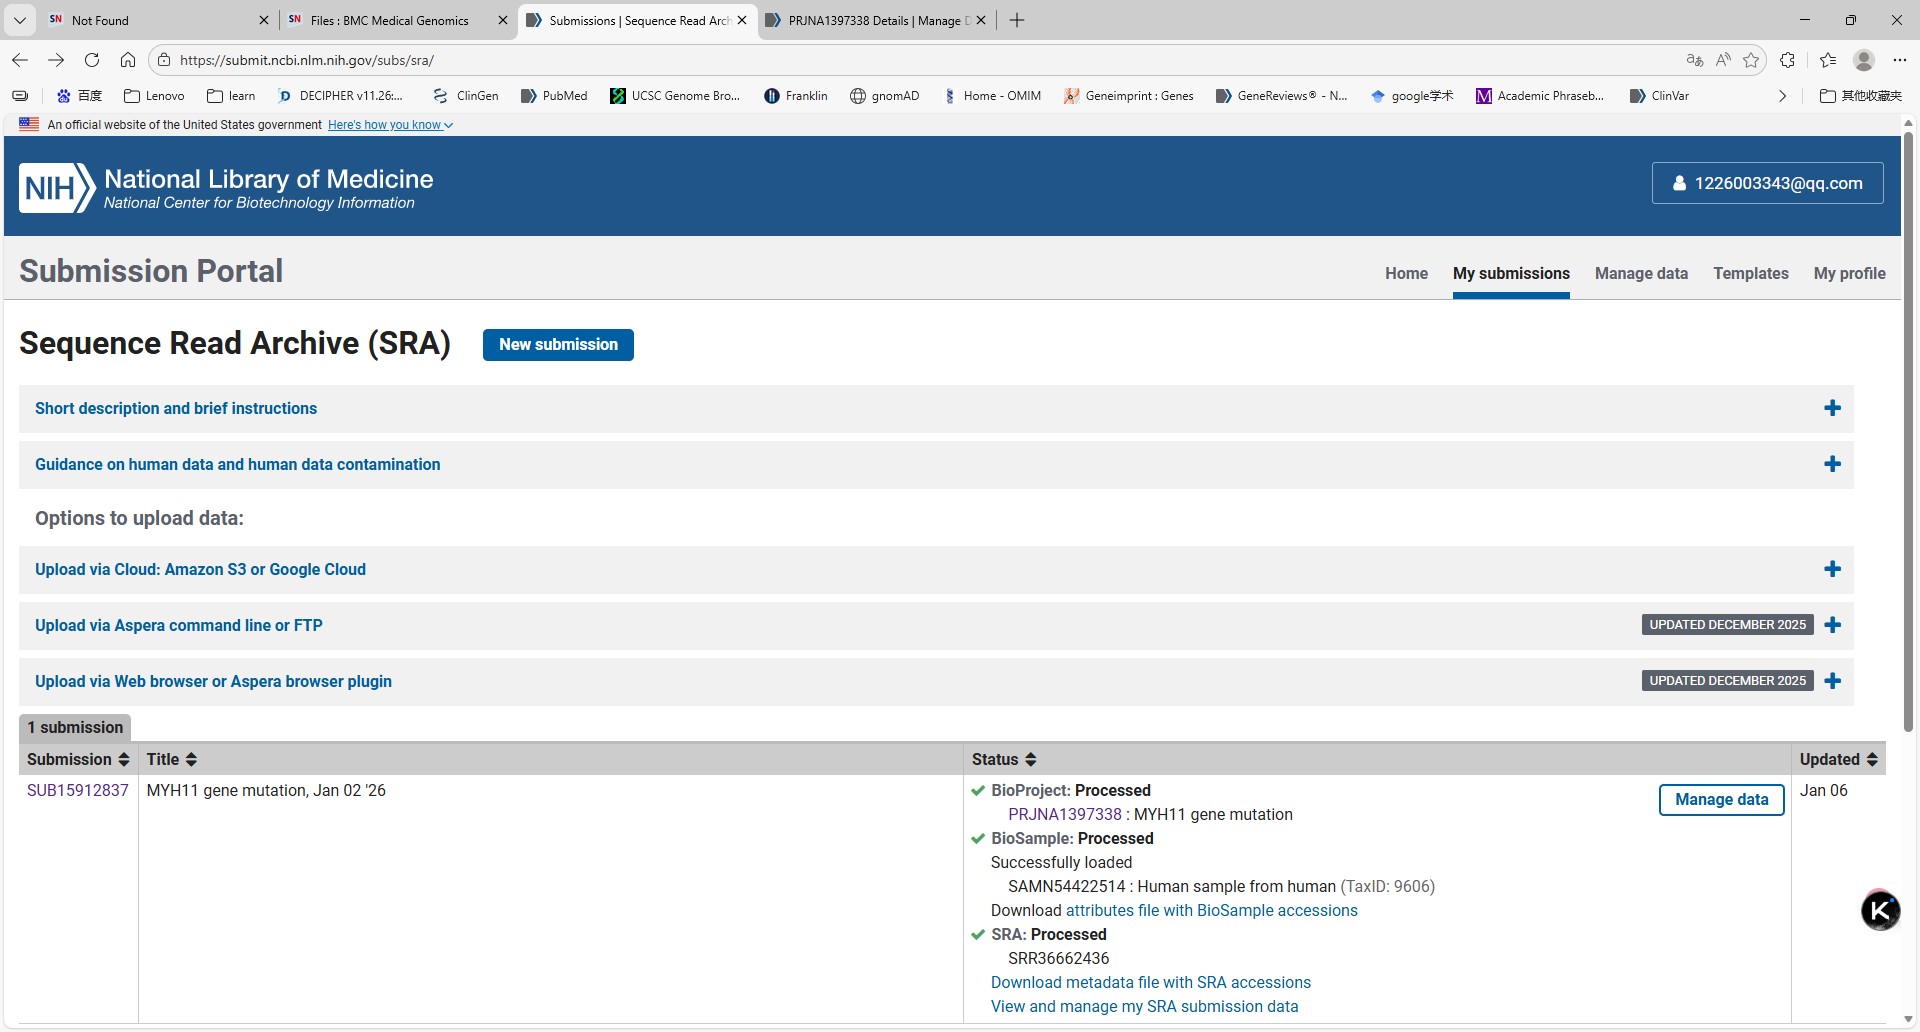1920x1032 pixels.
Task: Click the browser address bar
Action: [900, 60]
